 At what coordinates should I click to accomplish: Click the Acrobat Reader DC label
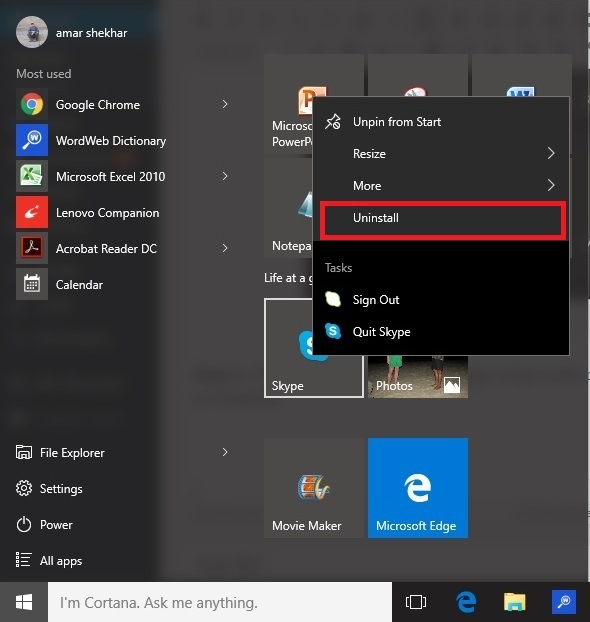106,249
